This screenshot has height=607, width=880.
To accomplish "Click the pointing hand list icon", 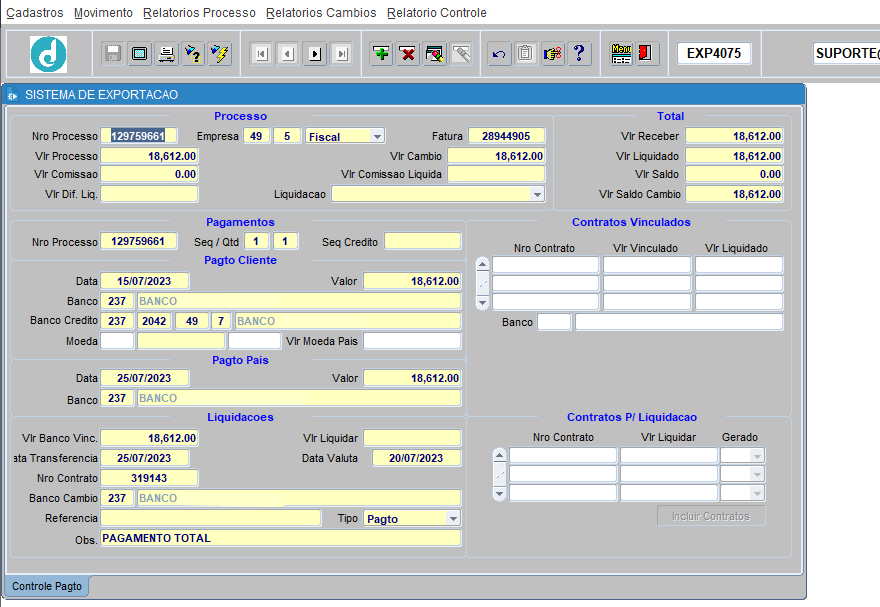I will (x=553, y=54).
